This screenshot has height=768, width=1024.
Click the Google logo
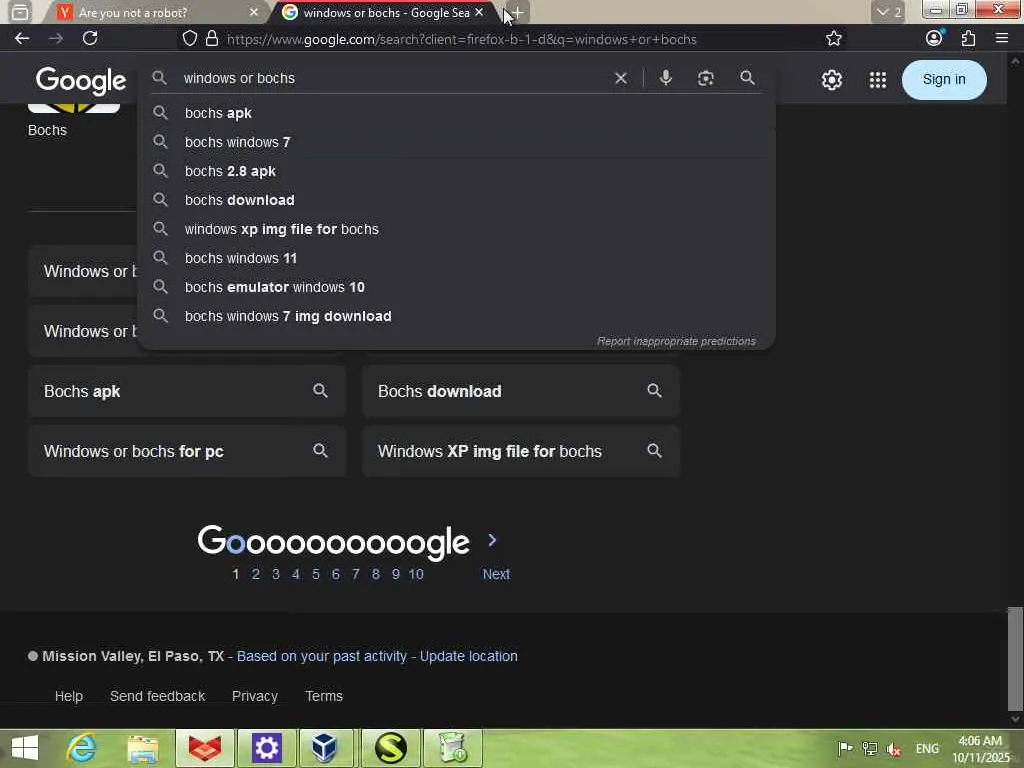(x=81, y=80)
